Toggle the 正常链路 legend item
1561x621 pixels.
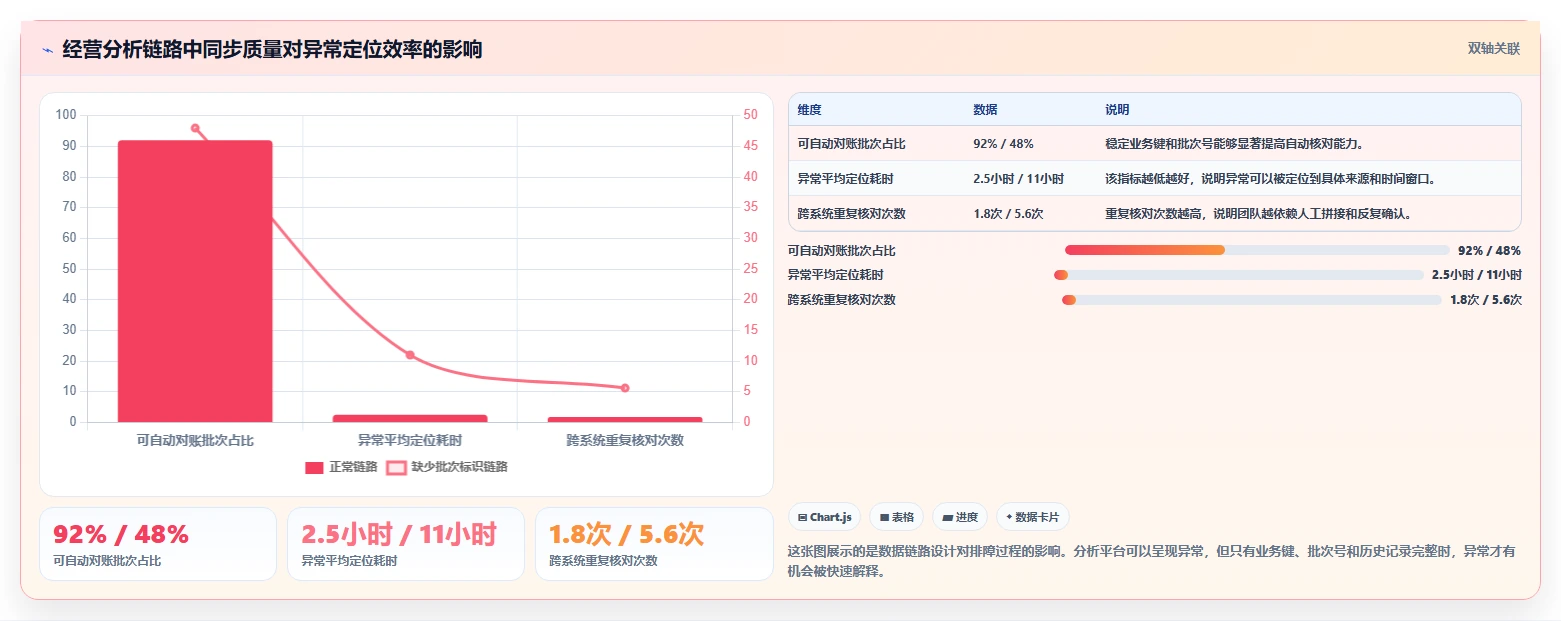click(341, 467)
